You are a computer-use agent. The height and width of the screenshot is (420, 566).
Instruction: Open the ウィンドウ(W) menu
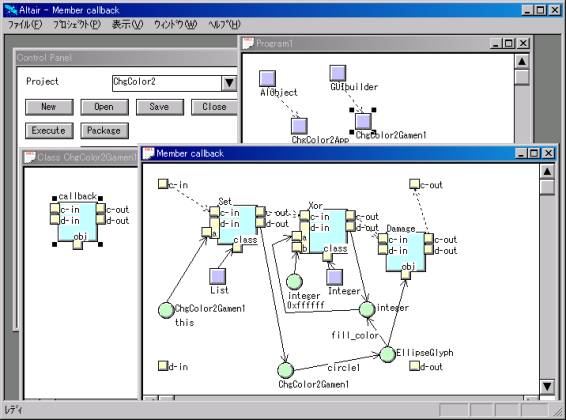point(175,25)
